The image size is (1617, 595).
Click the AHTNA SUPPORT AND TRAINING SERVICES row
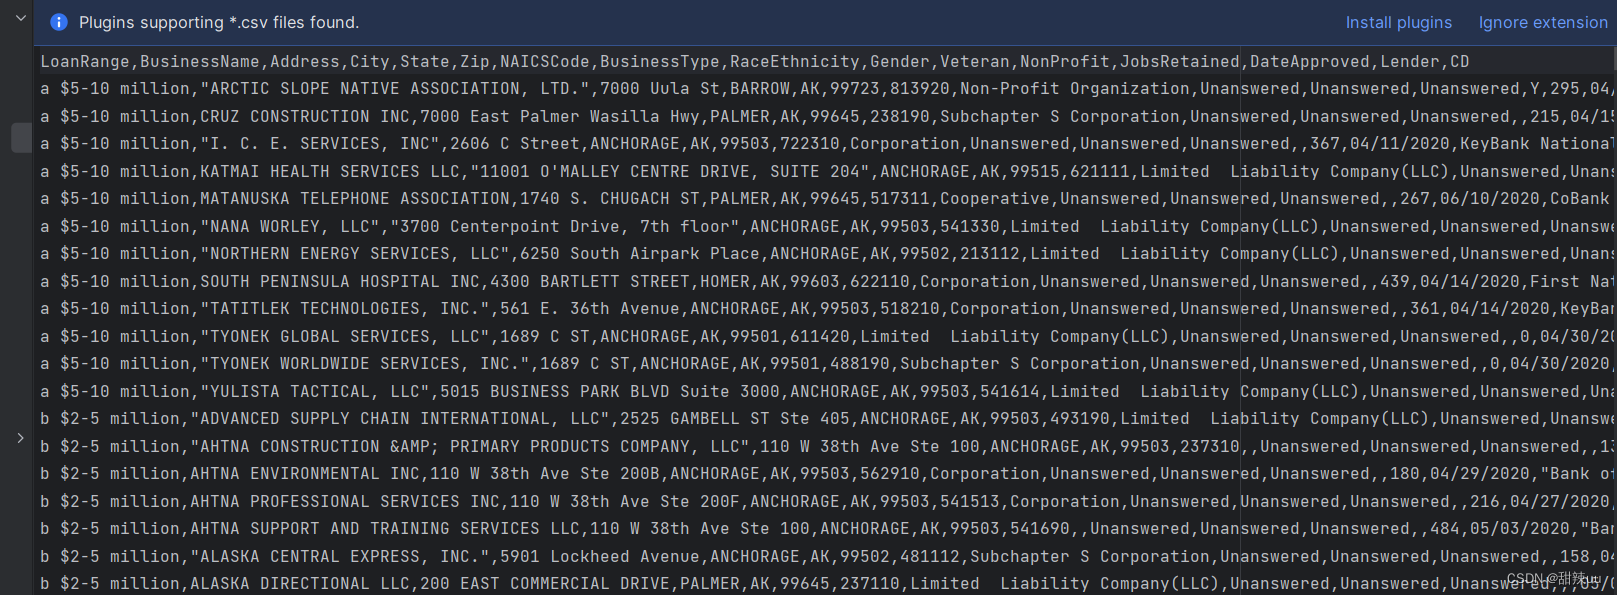click(828, 529)
